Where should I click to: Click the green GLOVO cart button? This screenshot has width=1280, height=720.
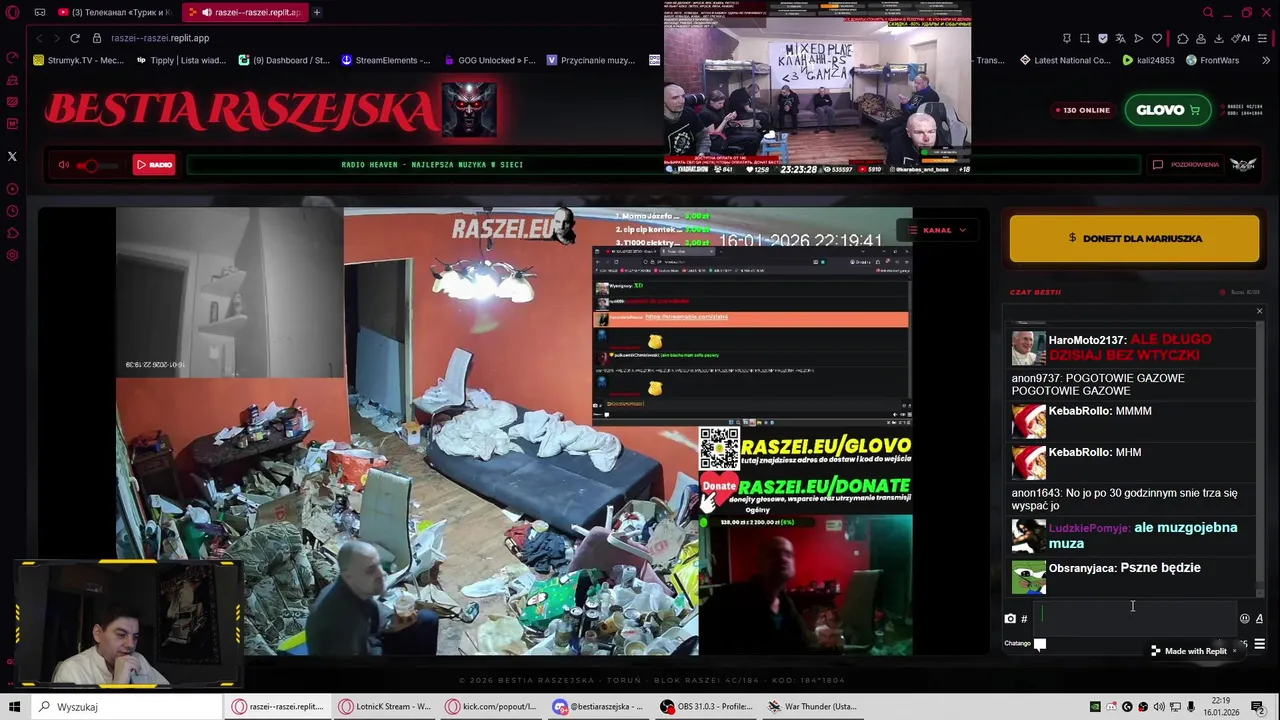(x=1168, y=110)
